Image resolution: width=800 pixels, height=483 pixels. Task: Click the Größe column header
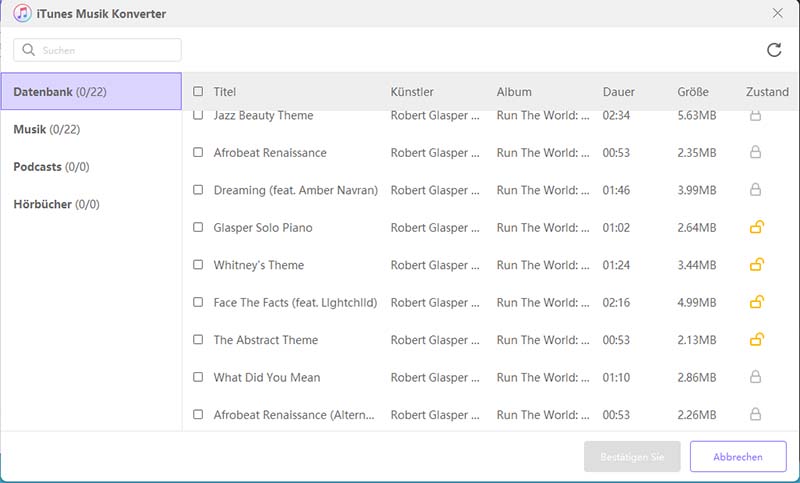(693, 92)
